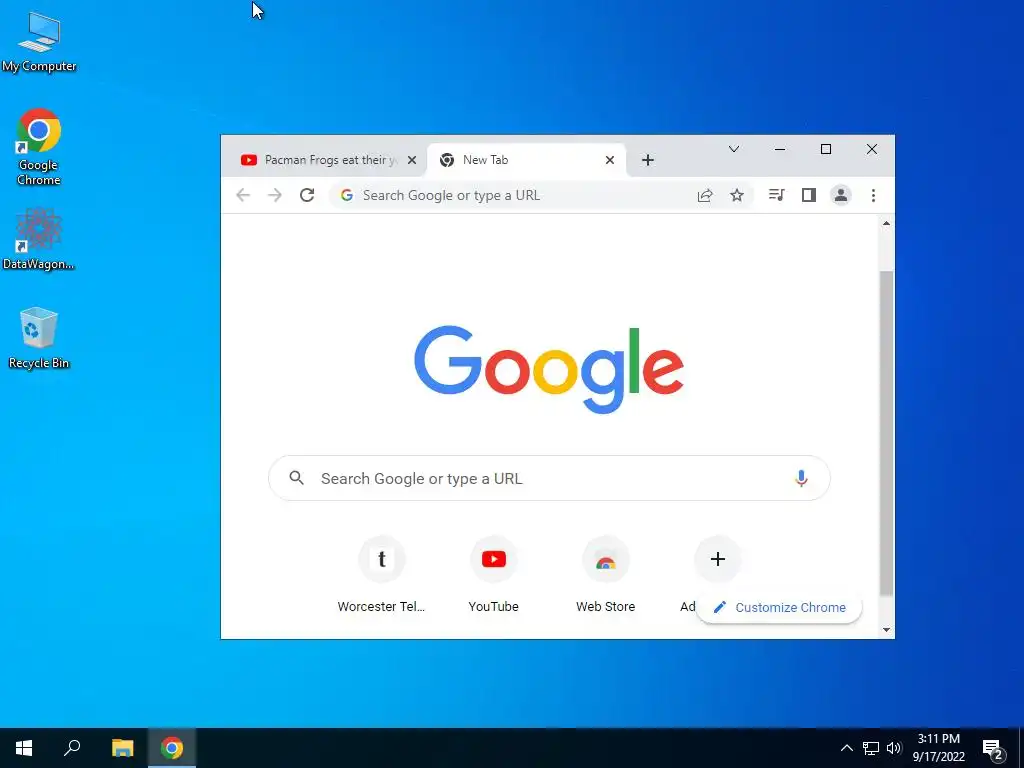1024x768 pixels.
Task: Bookmark this tab with the star icon
Action: pos(737,195)
